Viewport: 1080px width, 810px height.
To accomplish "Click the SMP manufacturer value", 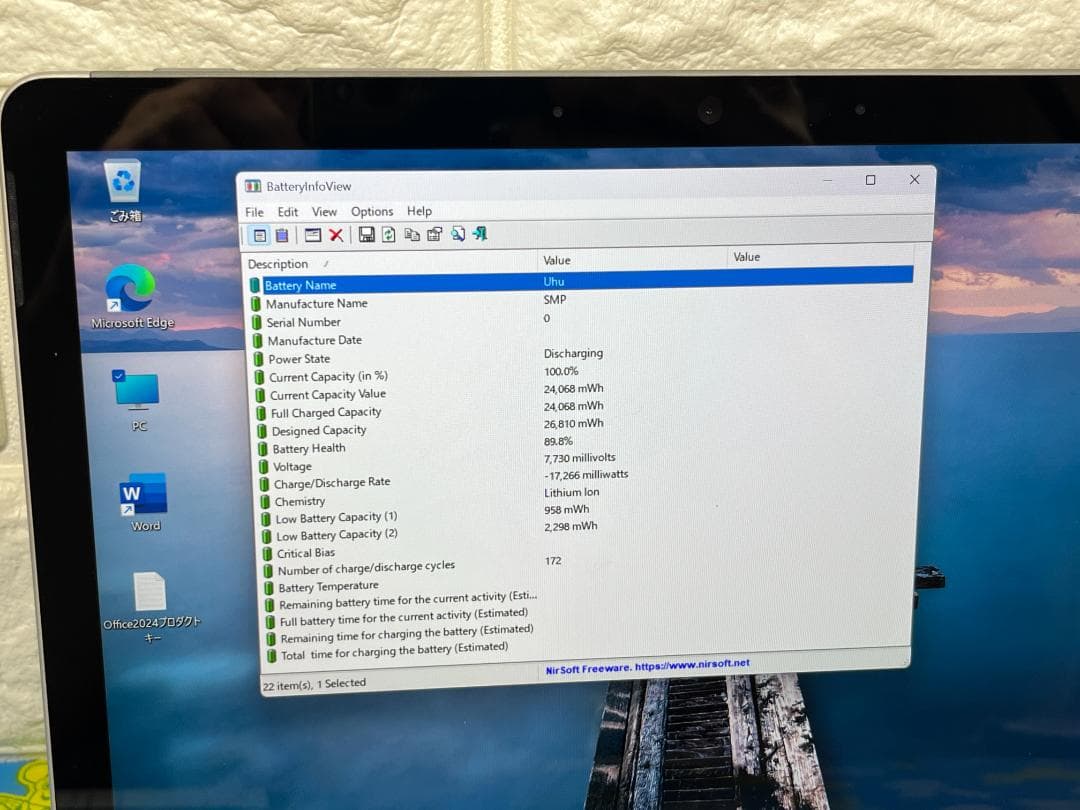I will coord(554,300).
